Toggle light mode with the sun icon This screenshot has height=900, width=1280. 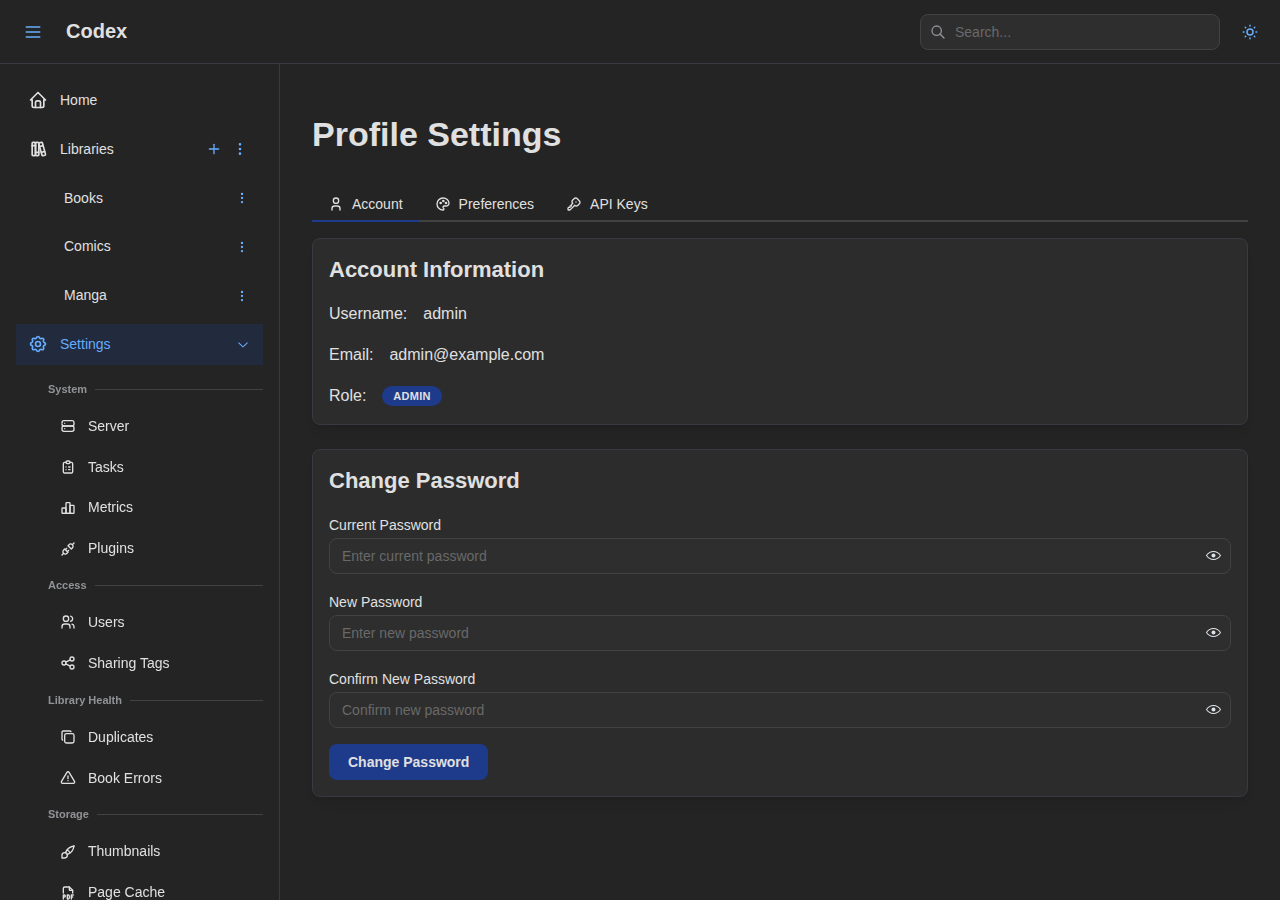(x=1249, y=32)
